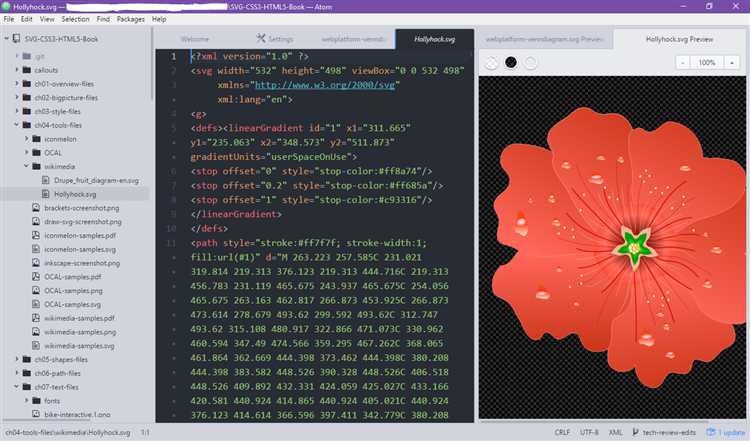Open the File menu
Image resolution: width=750 pixels, height=441 pixels.
click(9, 19)
